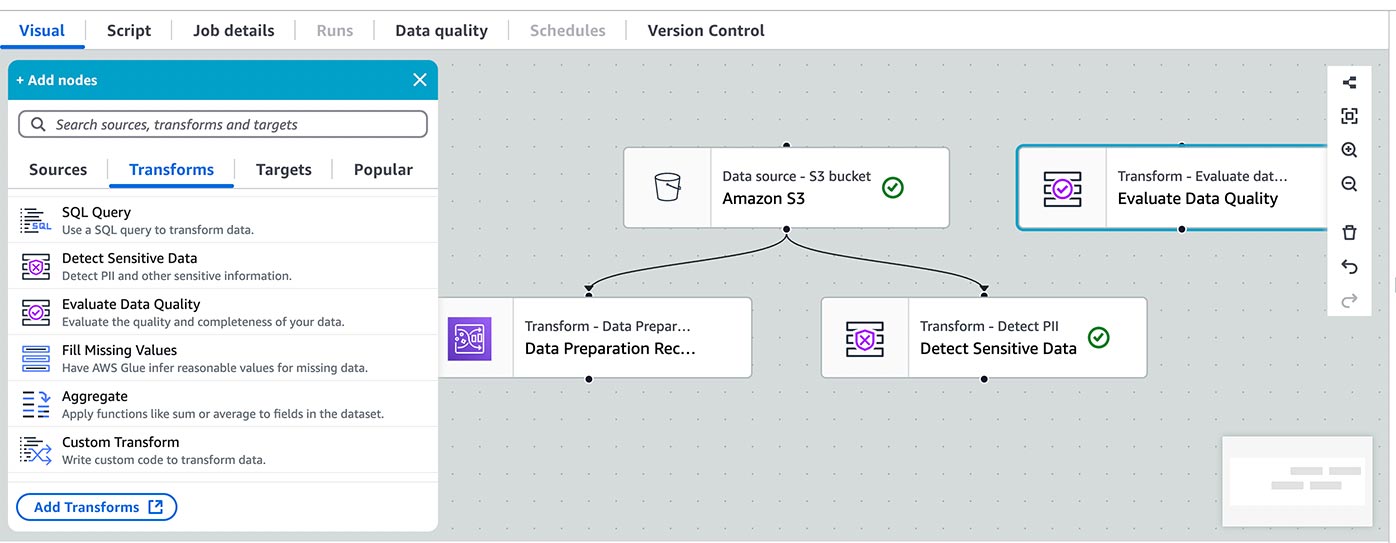The width and height of the screenshot is (1396, 543).
Task: Select the Evaluate Data Quality node title
Action: point(1198,198)
